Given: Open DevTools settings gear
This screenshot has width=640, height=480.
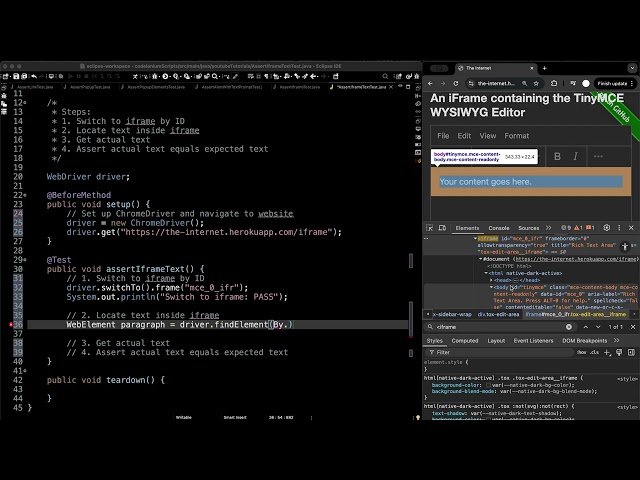Looking at the screenshot, I should [x=607, y=228].
